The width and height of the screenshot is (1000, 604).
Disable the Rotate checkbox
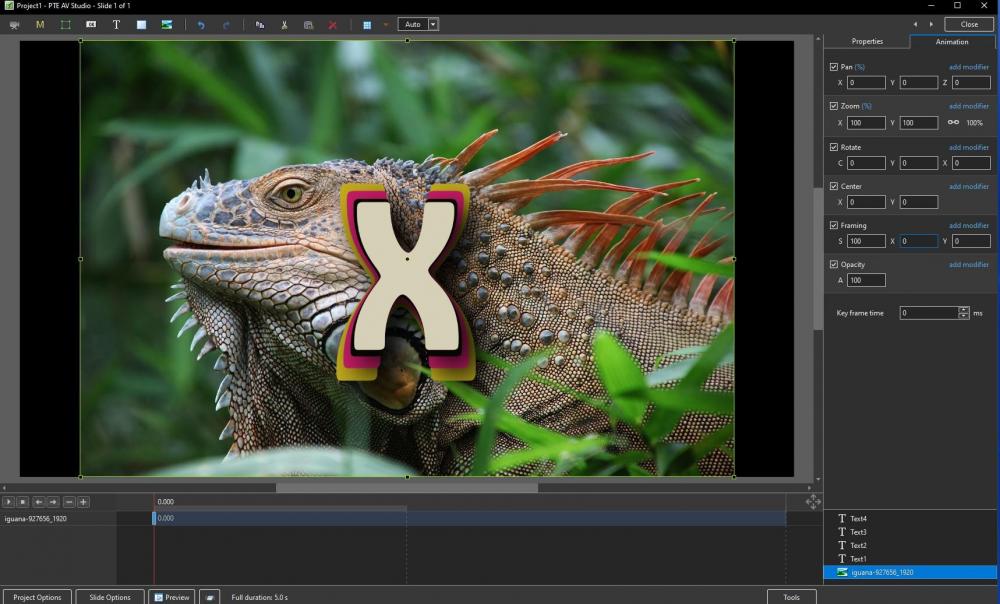click(x=834, y=147)
